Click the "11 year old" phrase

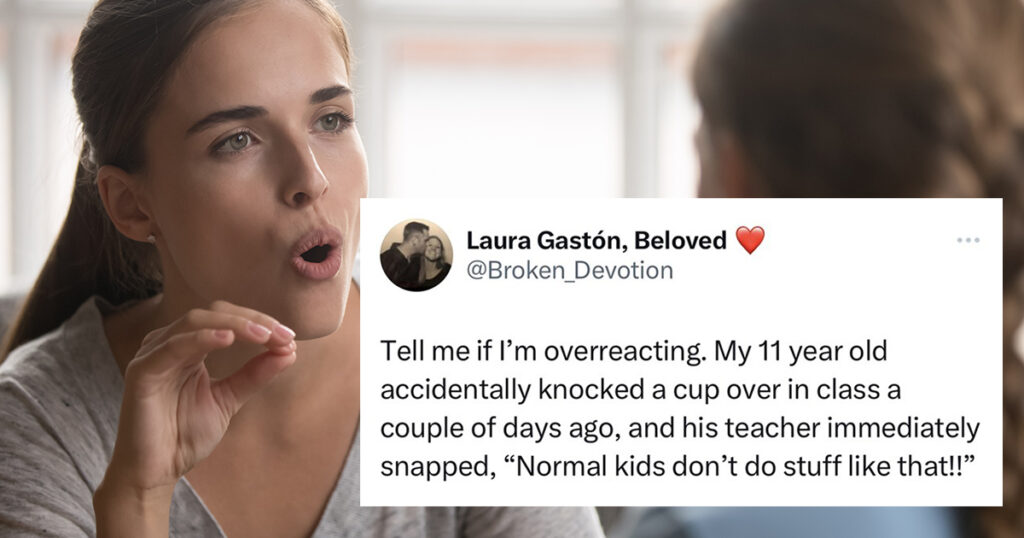(816, 351)
